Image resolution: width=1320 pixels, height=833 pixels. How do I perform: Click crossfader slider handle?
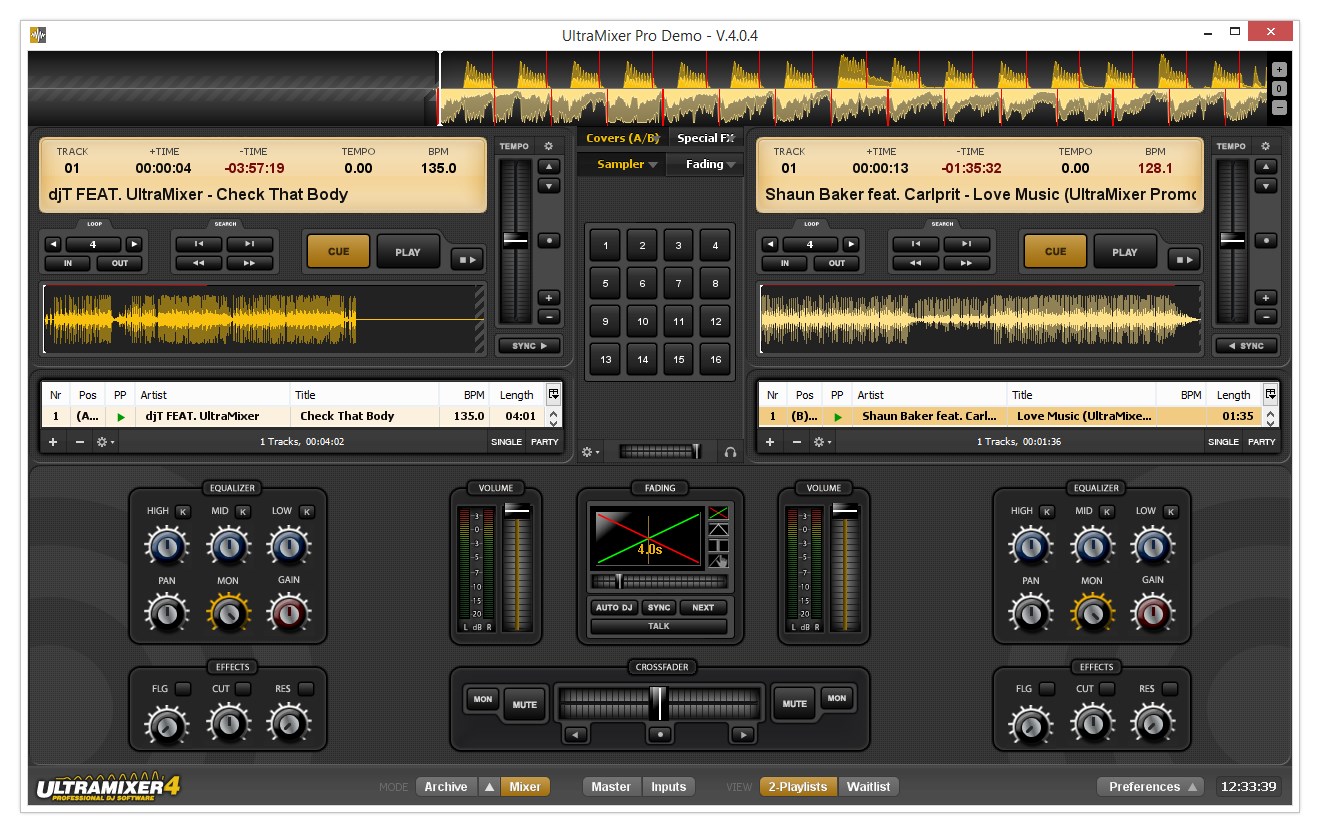(658, 703)
